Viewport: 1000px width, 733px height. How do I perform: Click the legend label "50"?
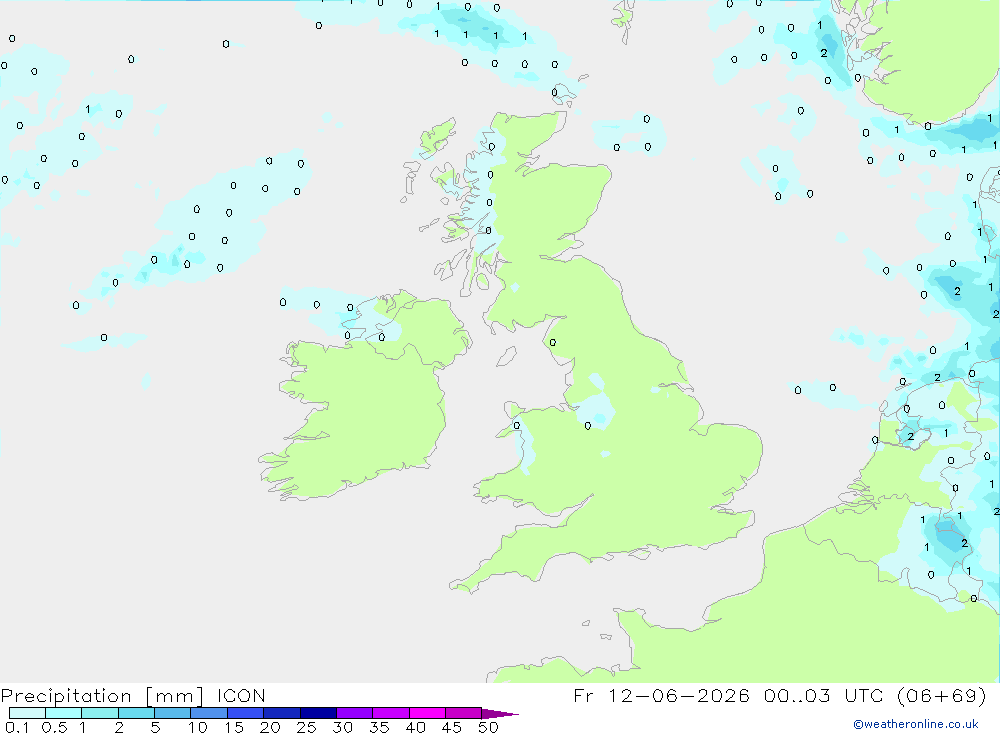coord(489,727)
